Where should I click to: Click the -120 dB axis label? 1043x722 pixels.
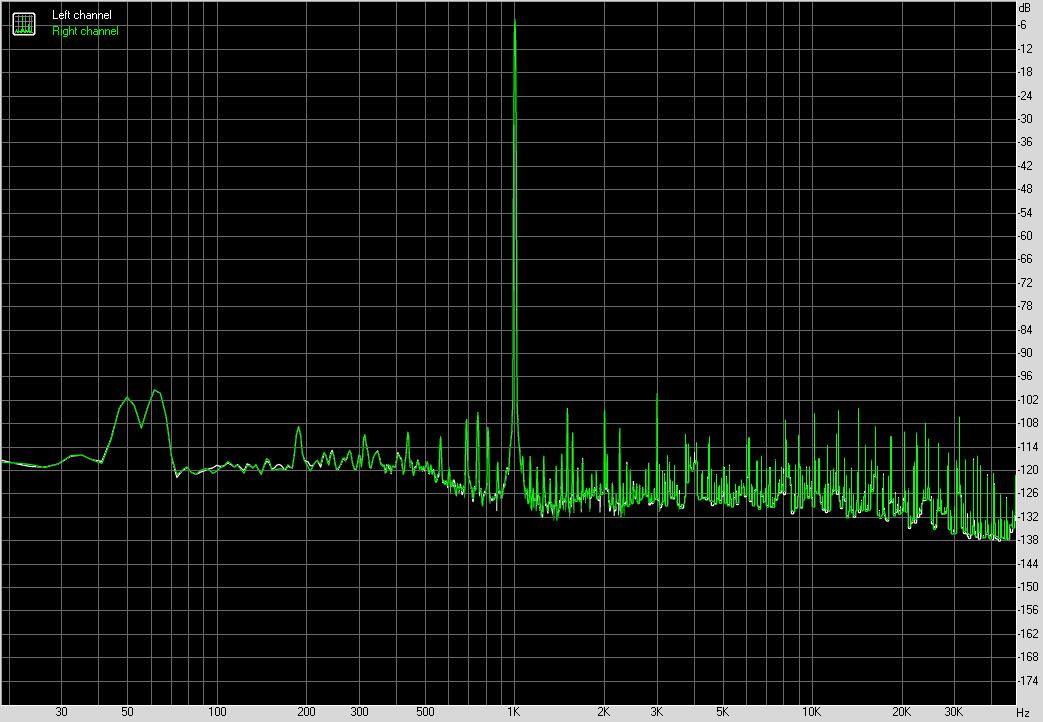(1023, 470)
